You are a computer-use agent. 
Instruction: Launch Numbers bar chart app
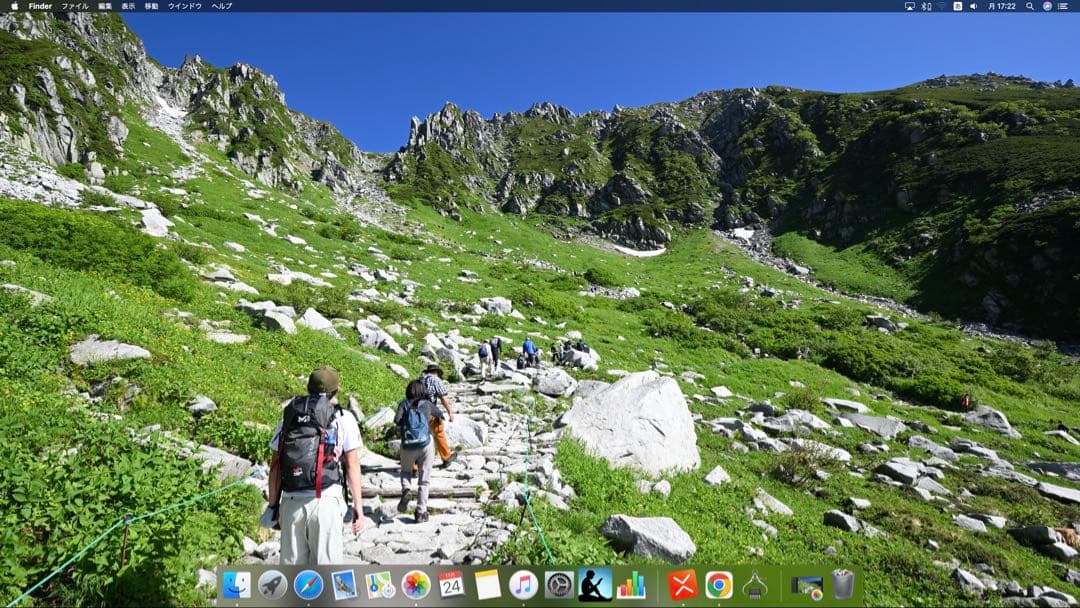tap(631, 585)
